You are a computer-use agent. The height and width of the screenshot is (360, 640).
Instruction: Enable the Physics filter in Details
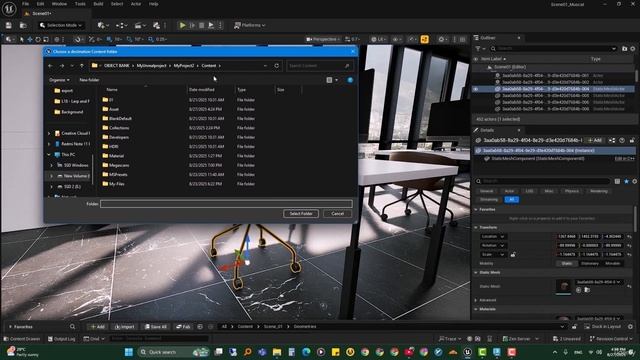click(571, 191)
